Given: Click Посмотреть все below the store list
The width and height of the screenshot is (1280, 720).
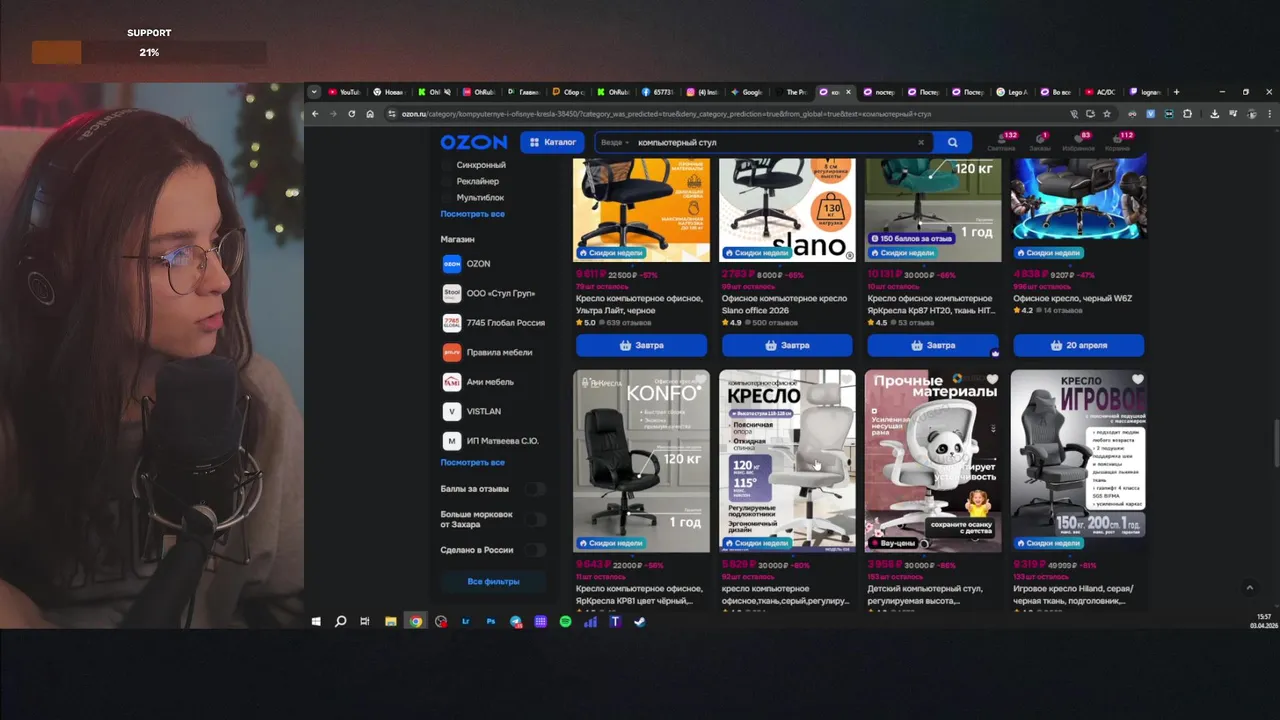Looking at the screenshot, I should pyautogui.click(x=472, y=462).
